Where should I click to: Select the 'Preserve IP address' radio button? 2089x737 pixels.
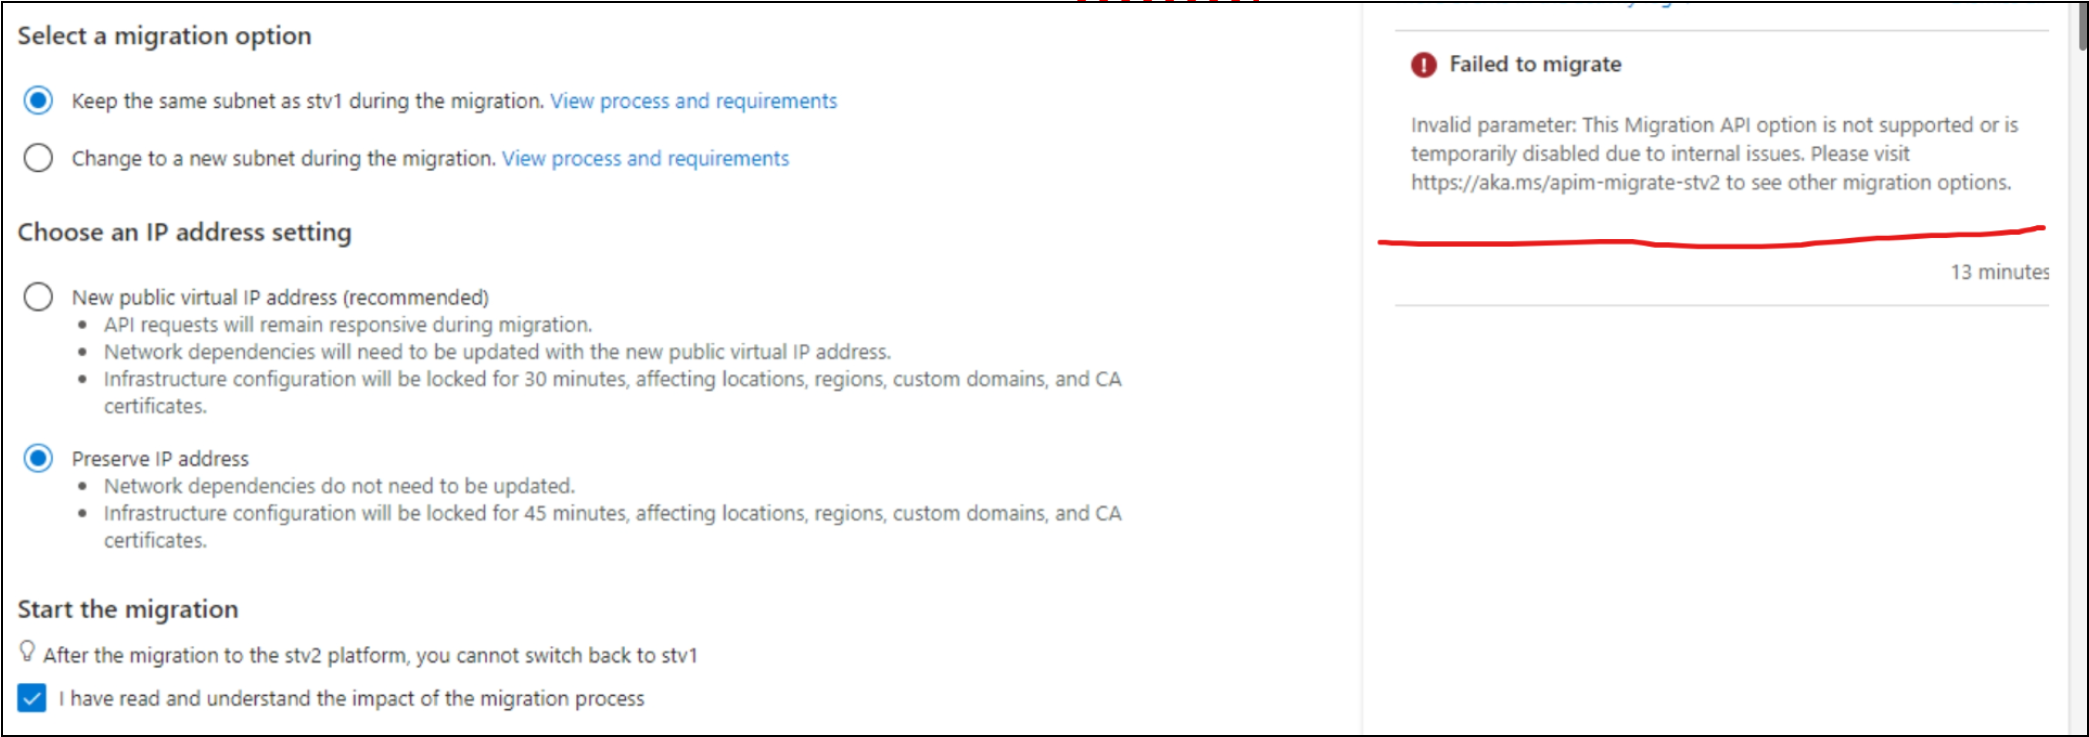coord(38,458)
